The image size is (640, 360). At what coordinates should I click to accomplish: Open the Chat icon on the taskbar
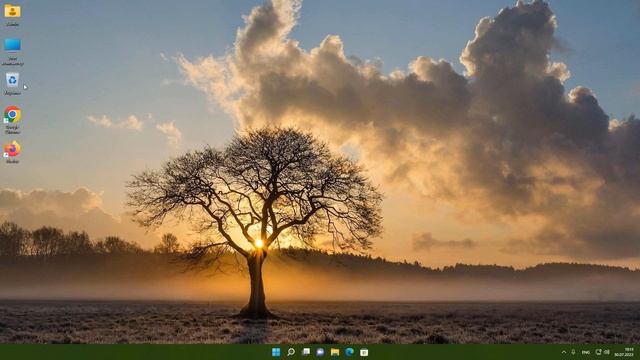tap(320, 352)
